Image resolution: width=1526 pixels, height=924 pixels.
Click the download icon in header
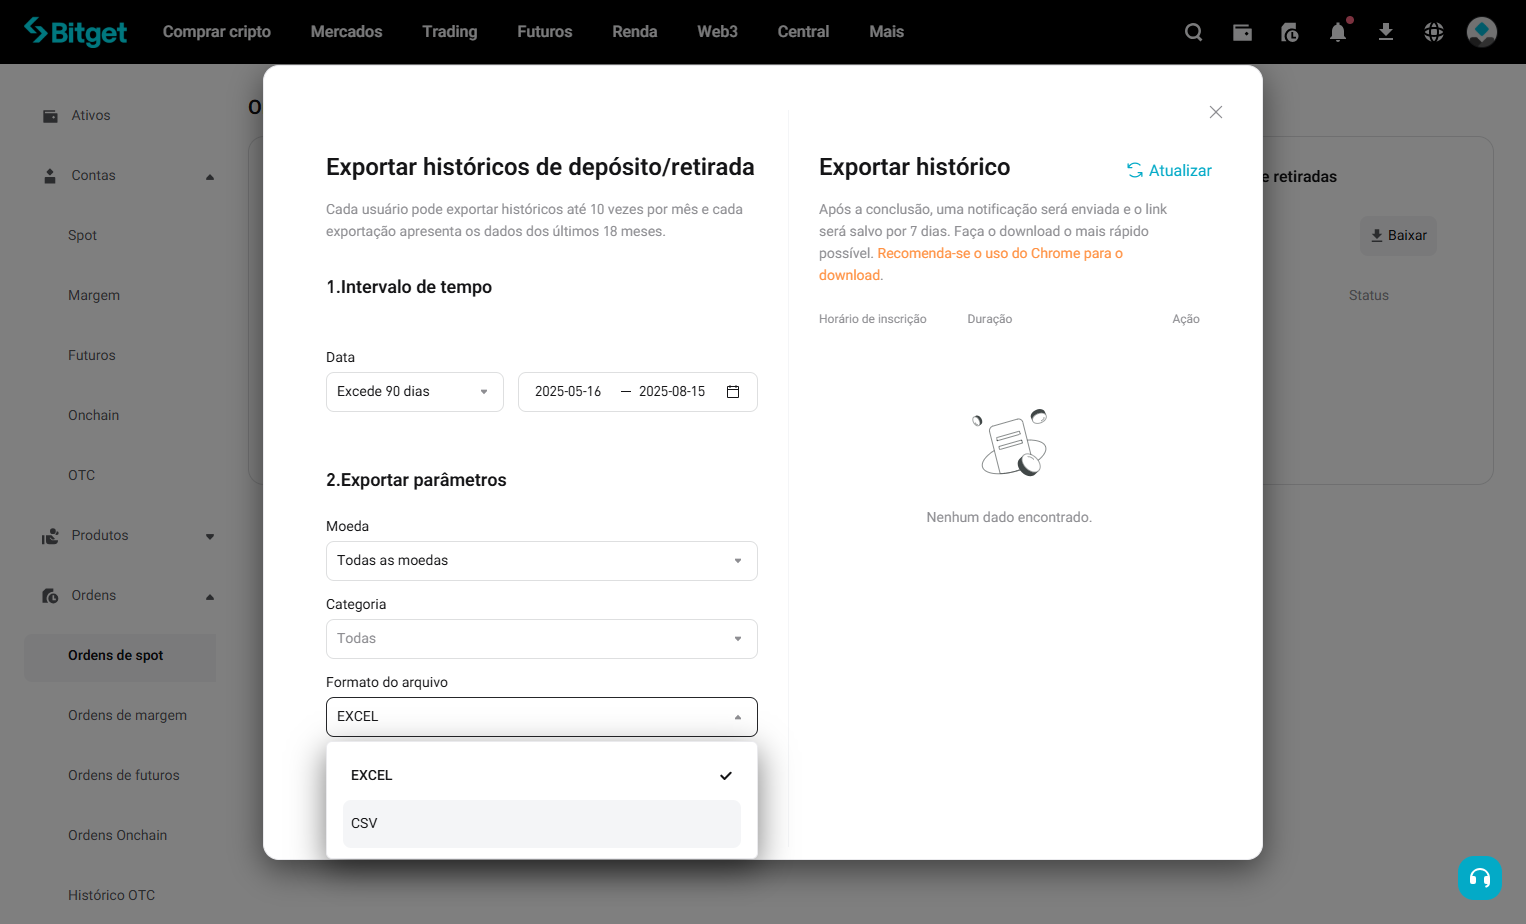point(1386,32)
